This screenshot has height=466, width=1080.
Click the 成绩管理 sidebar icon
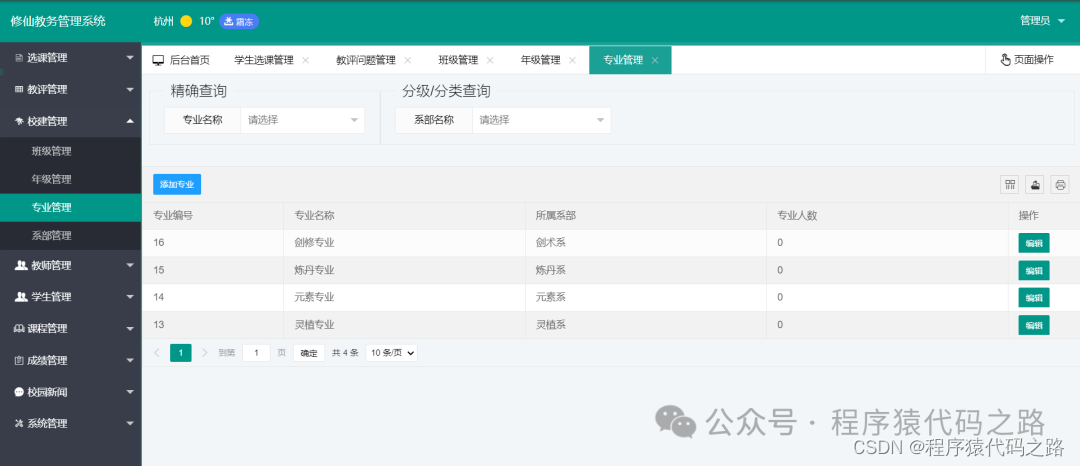(19, 361)
